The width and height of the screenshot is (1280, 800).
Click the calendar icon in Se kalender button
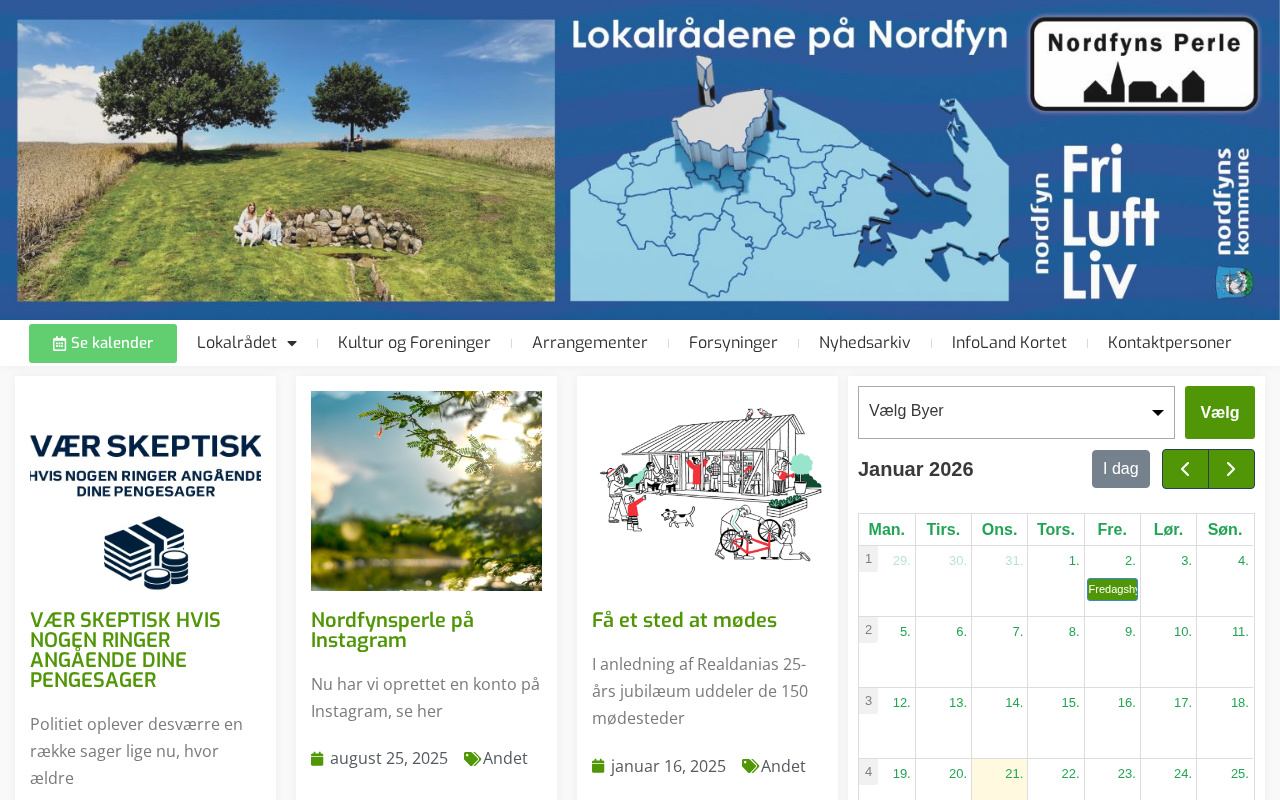click(x=60, y=344)
